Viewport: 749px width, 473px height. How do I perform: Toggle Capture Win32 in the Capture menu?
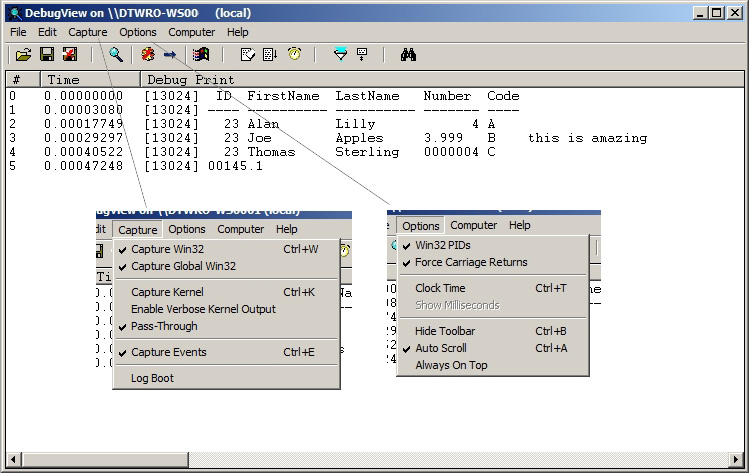pyautogui.click(x=226, y=249)
